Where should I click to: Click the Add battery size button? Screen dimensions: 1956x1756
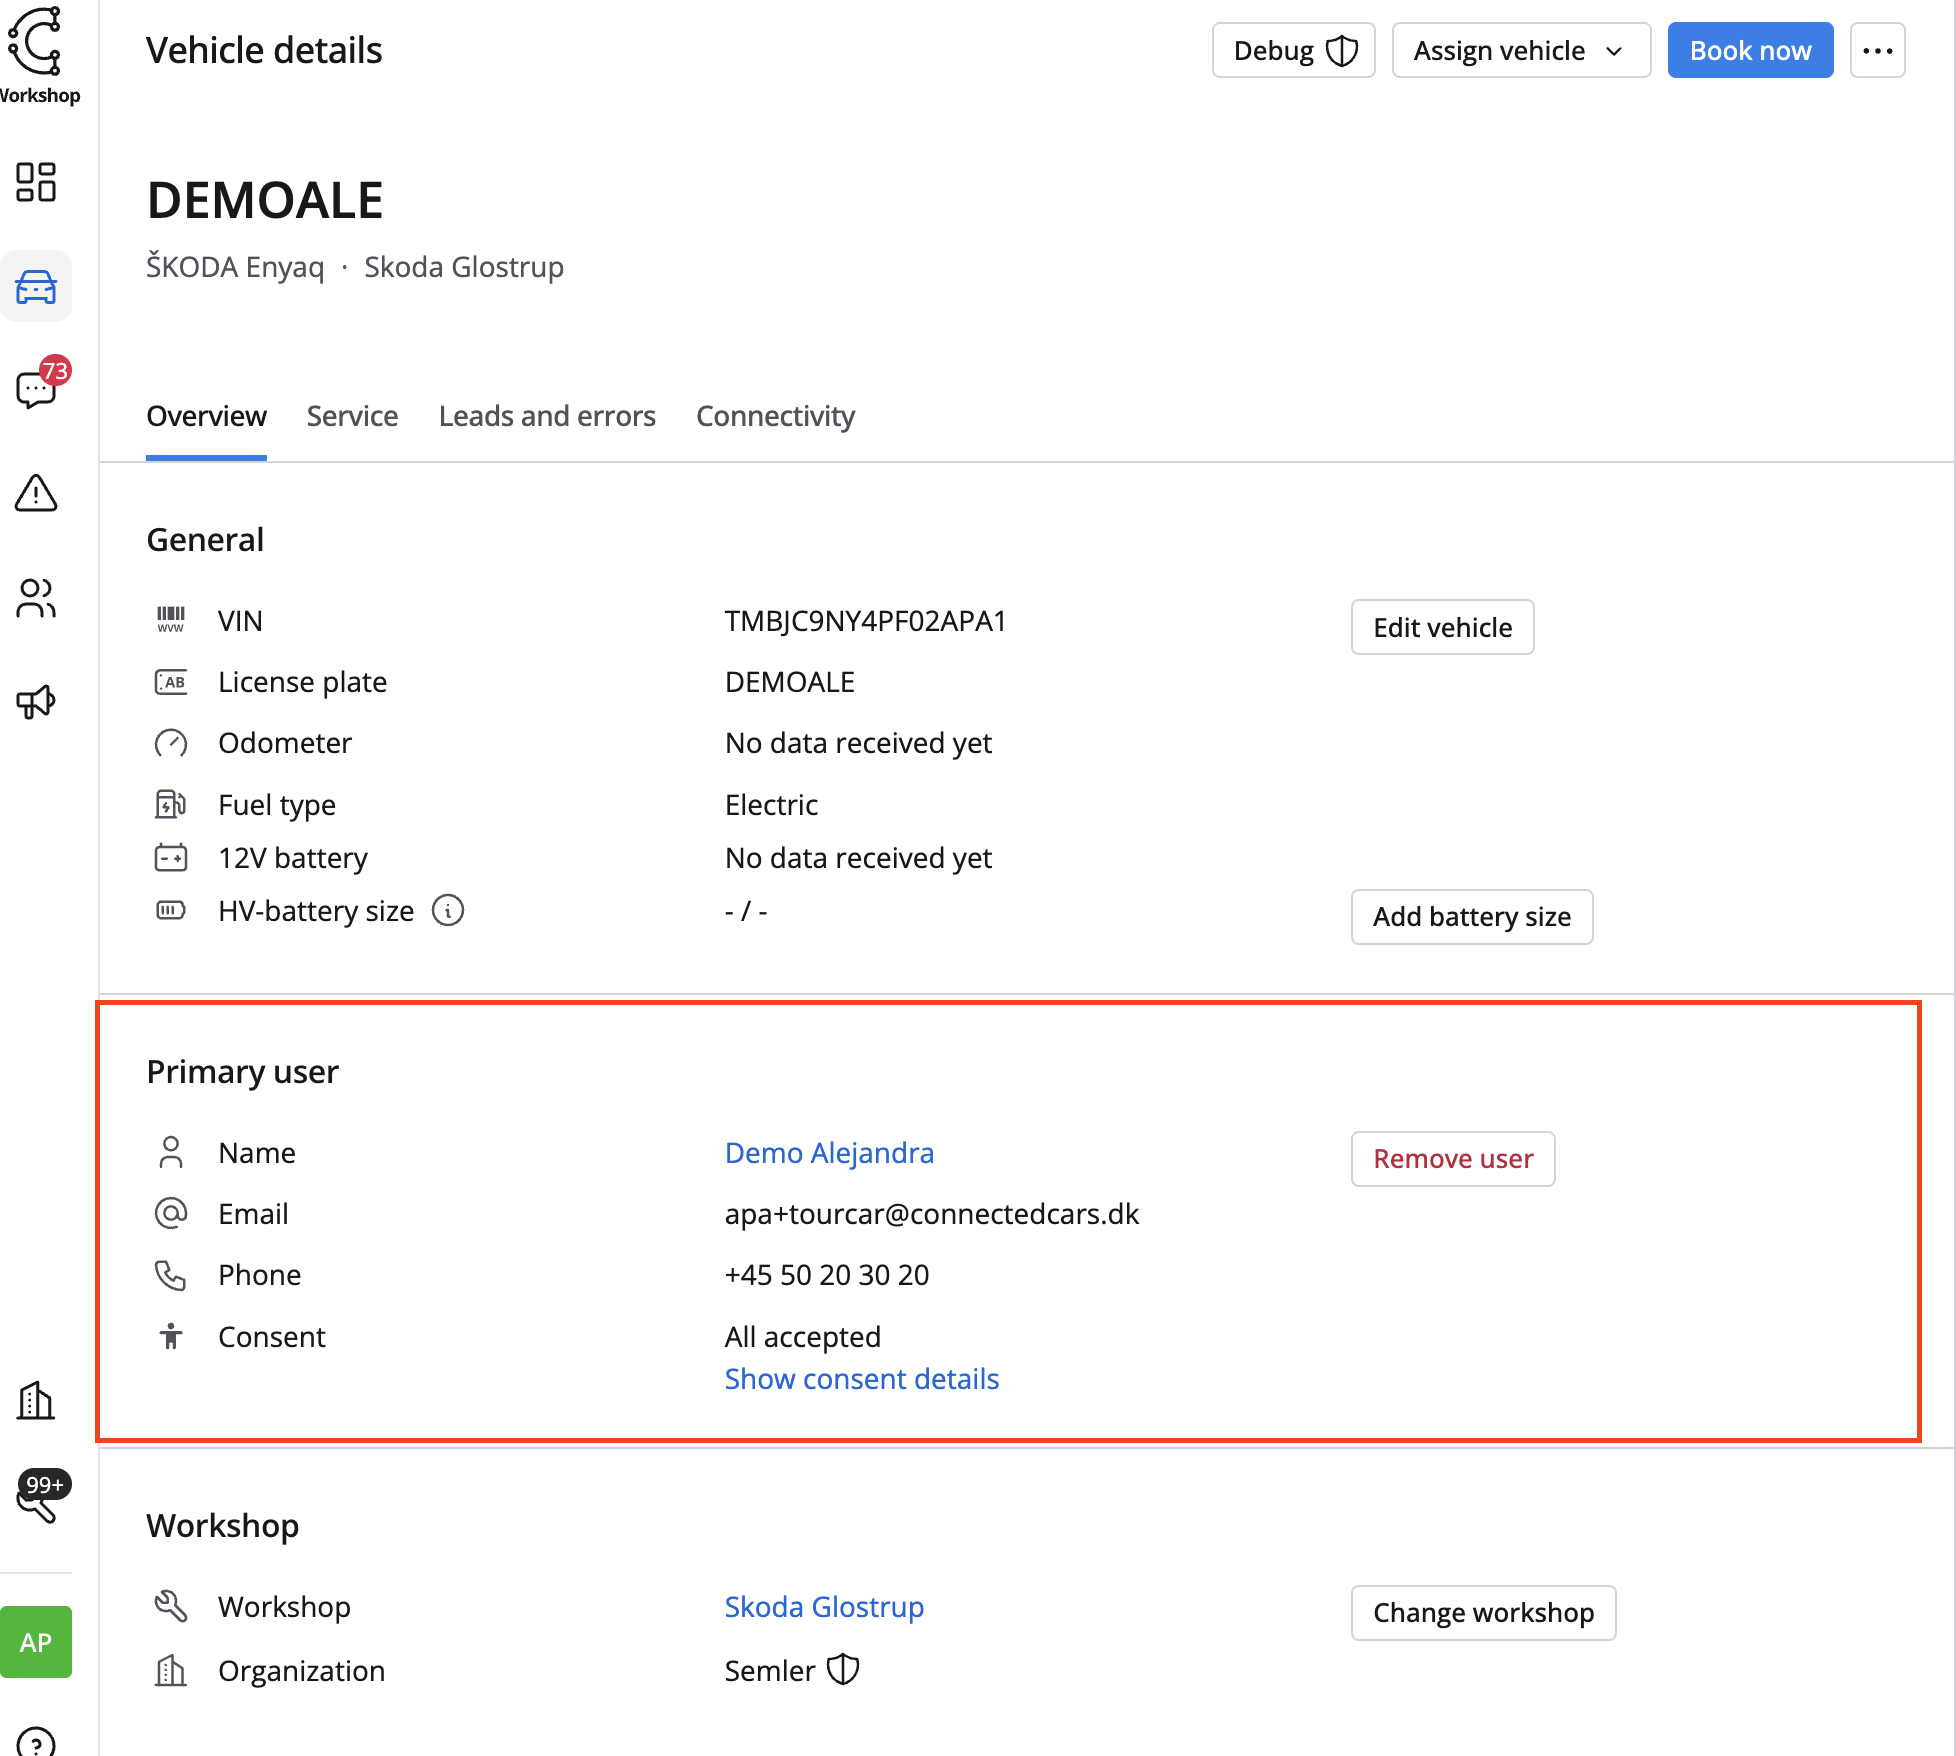pos(1471,917)
